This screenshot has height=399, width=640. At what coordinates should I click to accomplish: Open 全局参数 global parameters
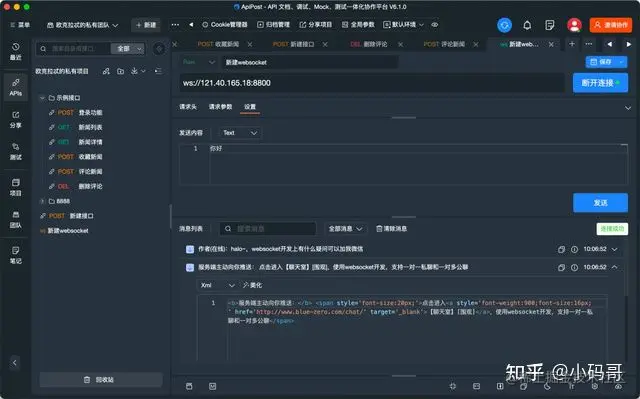[358, 25]
